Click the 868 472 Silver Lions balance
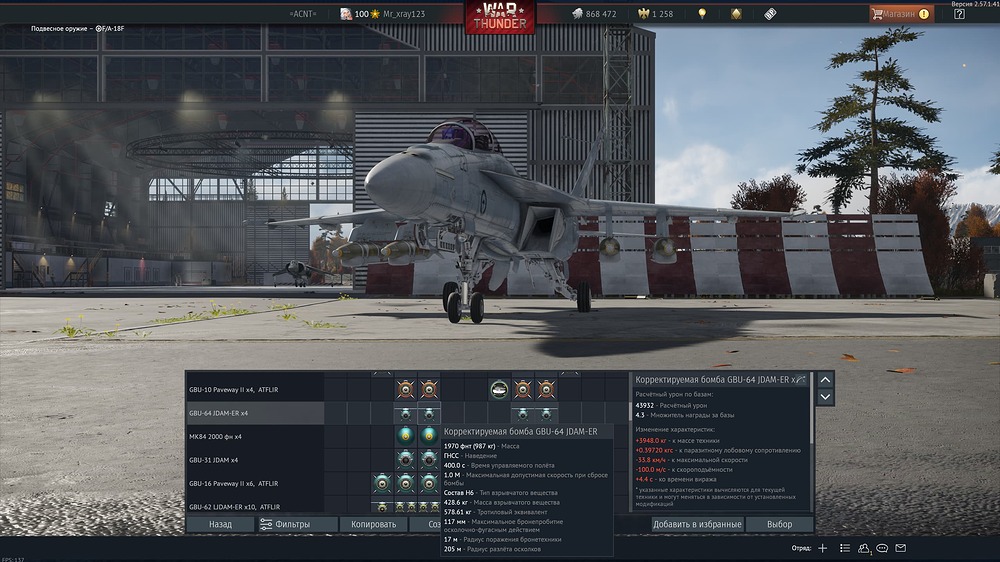This screenshot has width=1000, height=562. [601, 13]
